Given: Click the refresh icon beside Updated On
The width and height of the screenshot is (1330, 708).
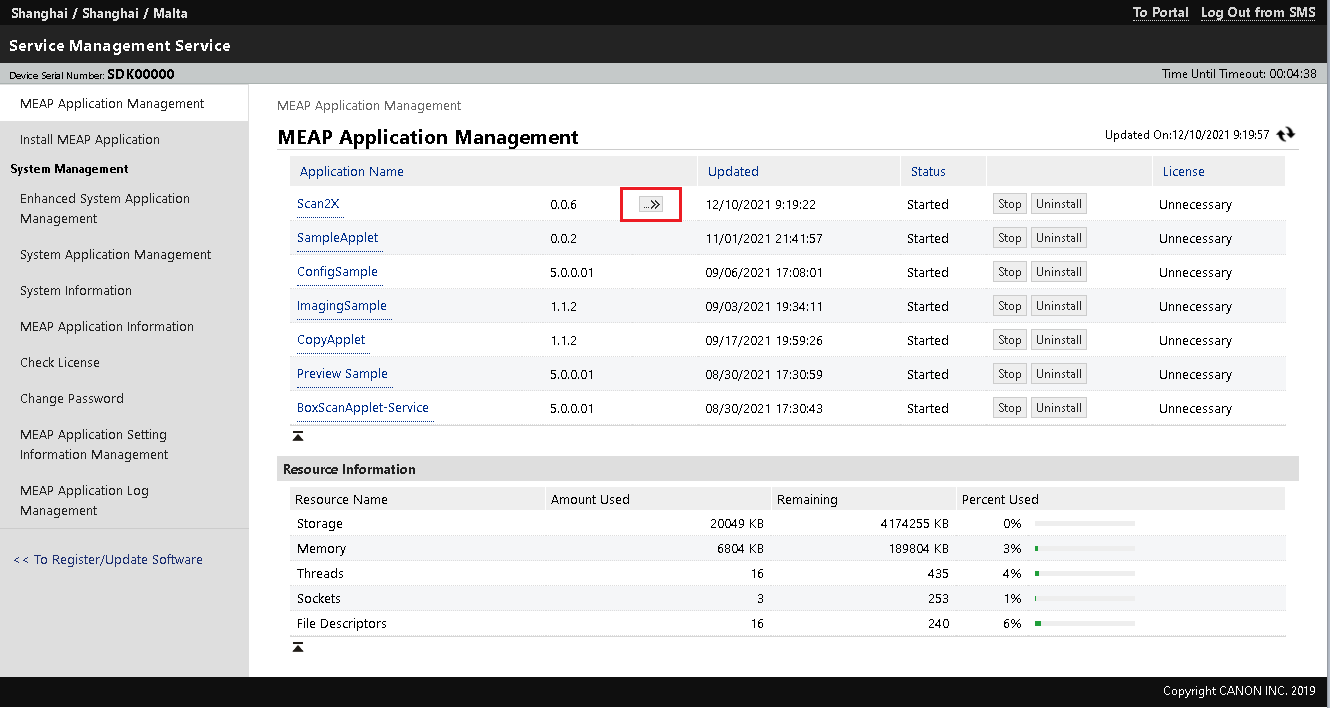Looking at the screenshot, I should [1286, 134].
